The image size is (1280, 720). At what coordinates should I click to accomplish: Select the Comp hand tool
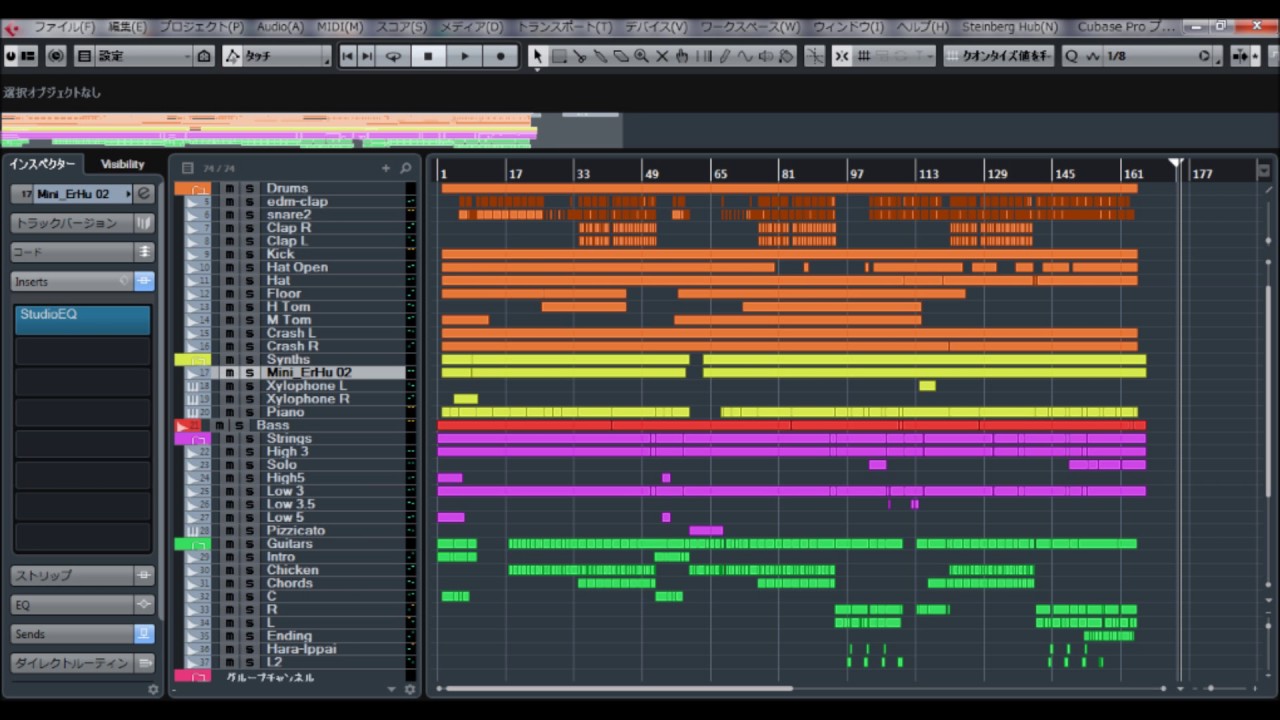[x=682, y=57]
